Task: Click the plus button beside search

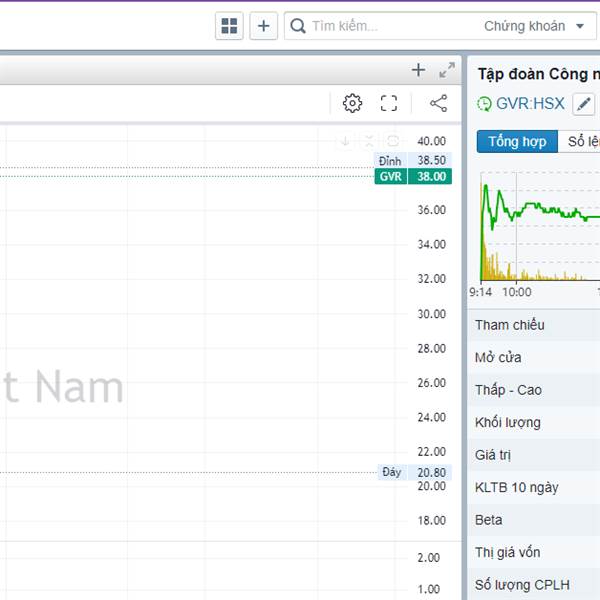Action: click(263, 26)
